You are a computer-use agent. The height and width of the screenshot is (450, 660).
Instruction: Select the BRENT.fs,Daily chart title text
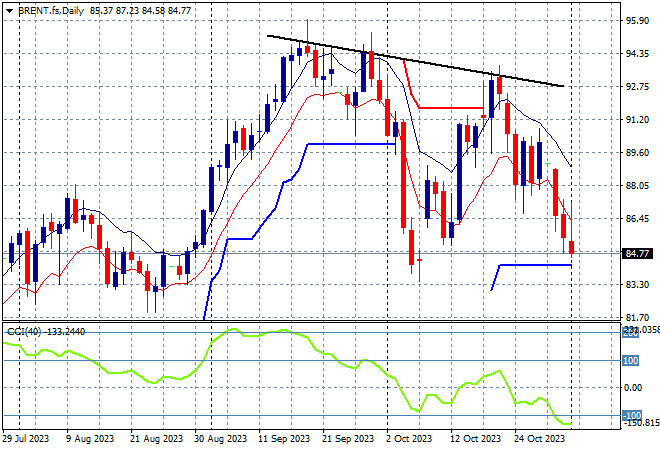click(x=51, y=11)
